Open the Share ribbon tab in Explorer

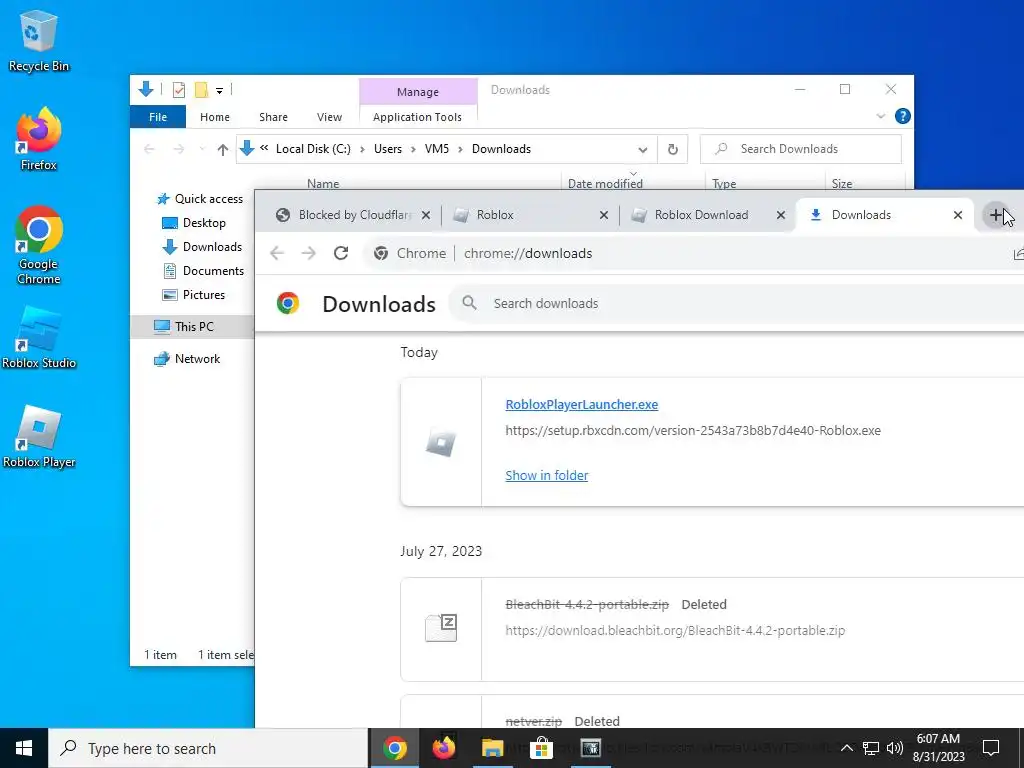(273, 117)
